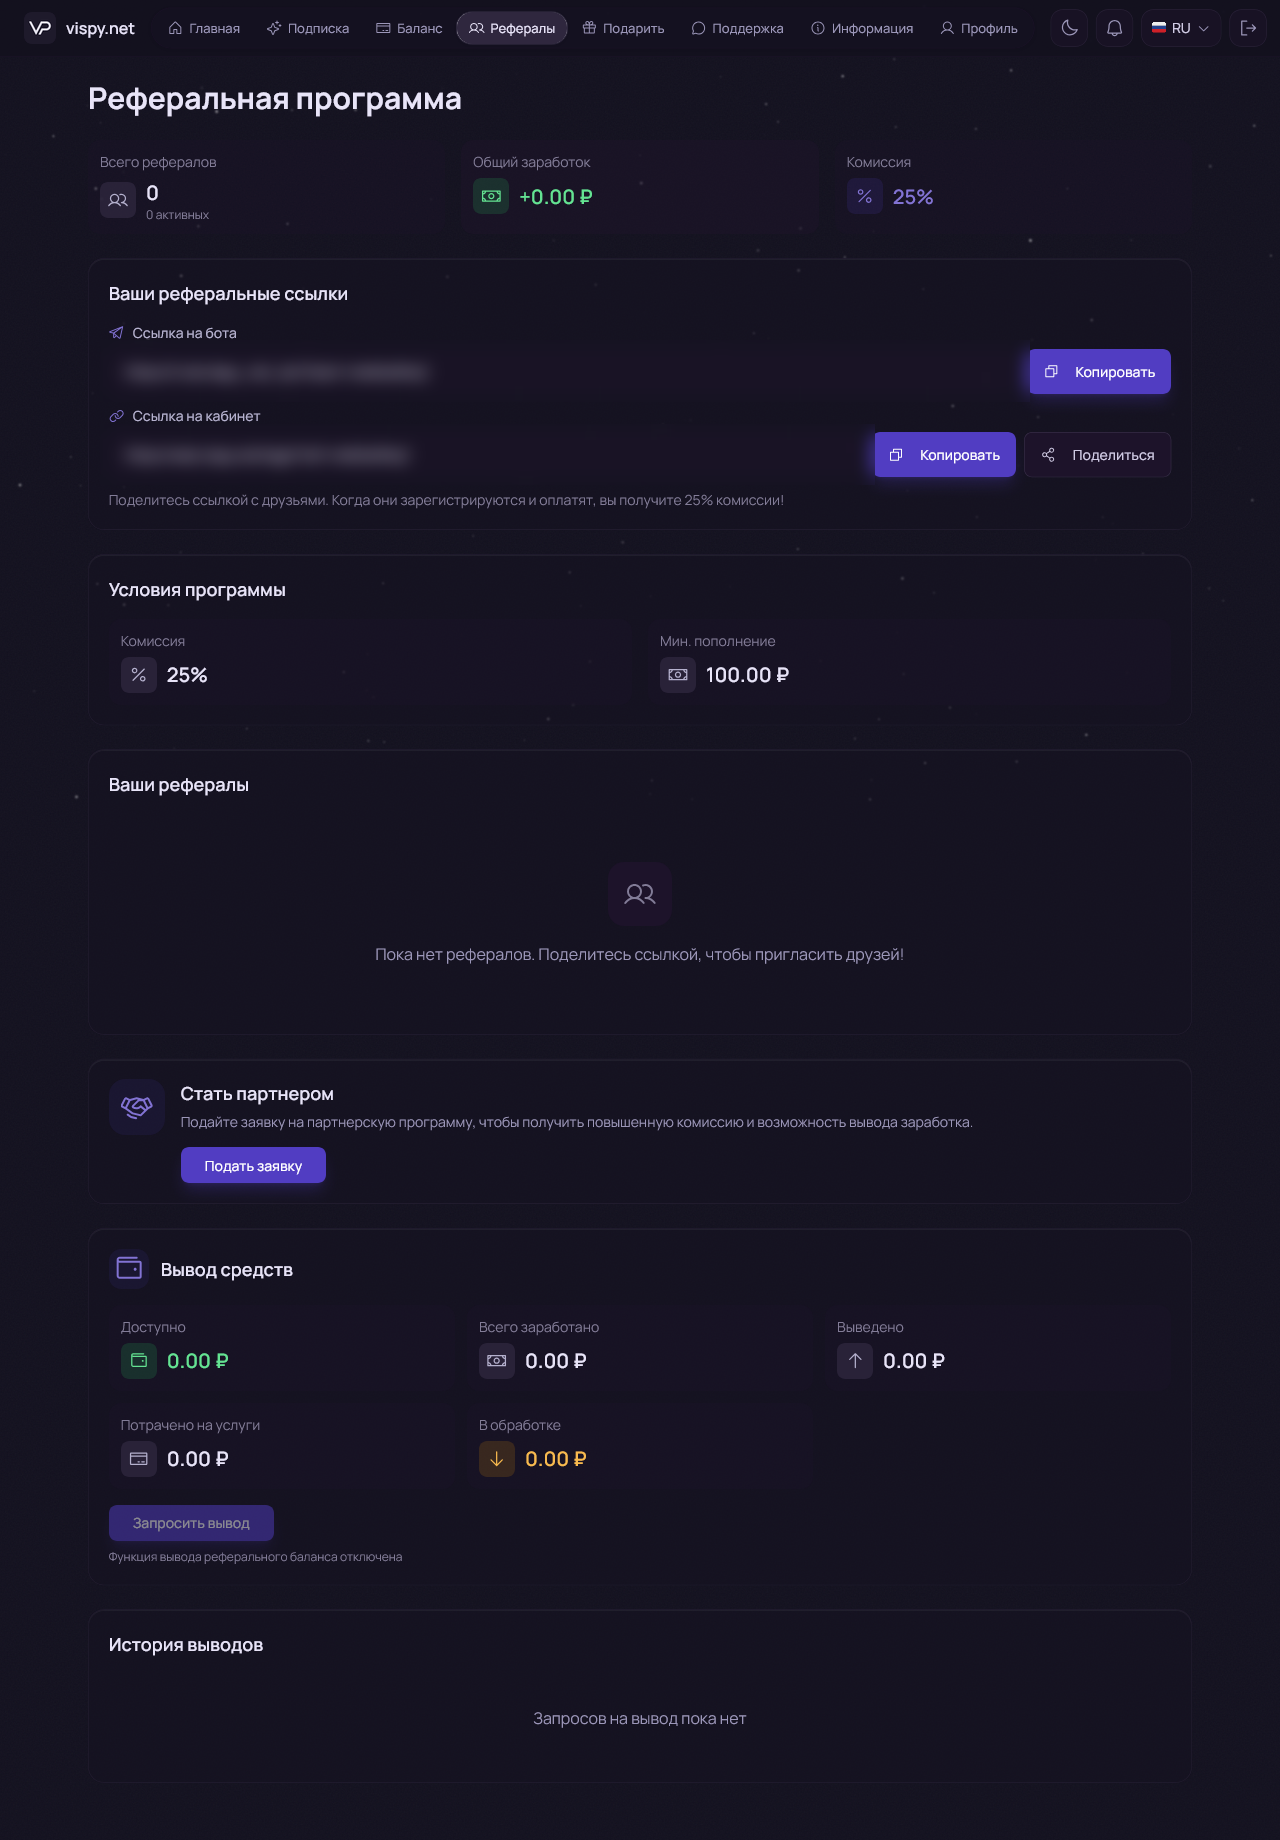Open notifications bell icon
The width and height of the screenshot is (1280, 1840).
point(1114,28)
